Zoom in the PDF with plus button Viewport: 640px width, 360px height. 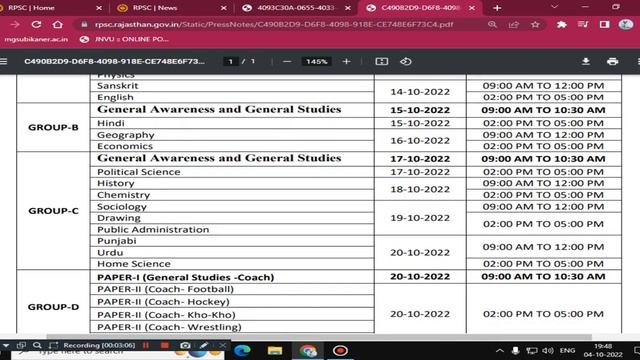point(346,61)
